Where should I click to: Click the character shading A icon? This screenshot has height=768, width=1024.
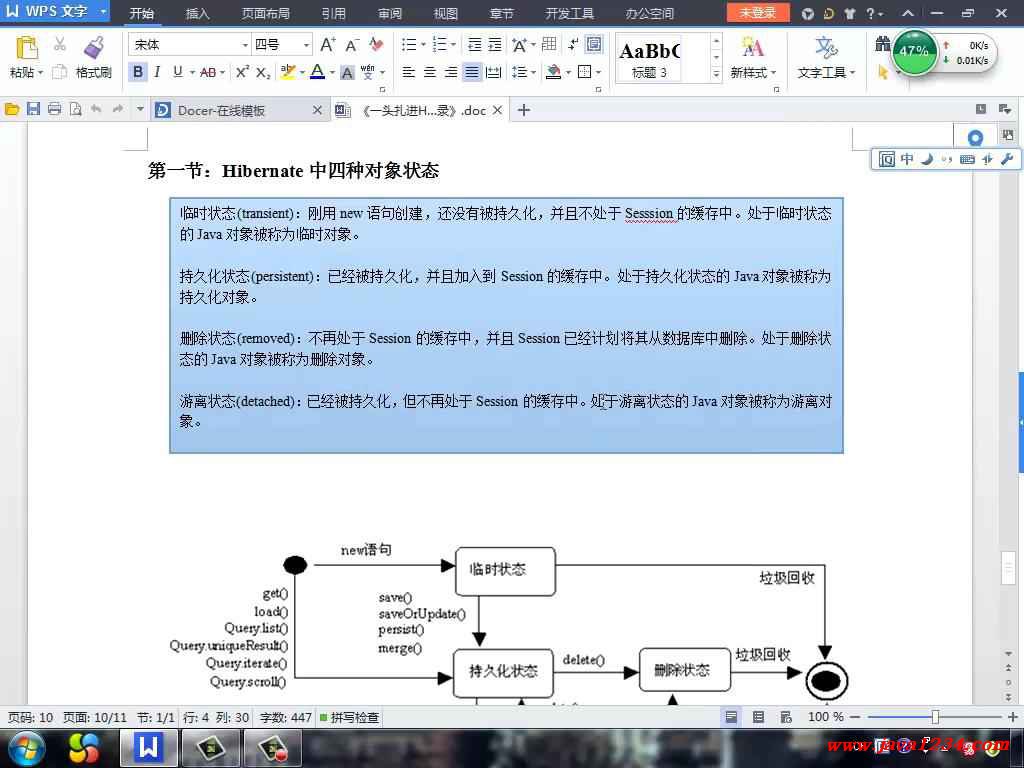[x=347, y=72]
